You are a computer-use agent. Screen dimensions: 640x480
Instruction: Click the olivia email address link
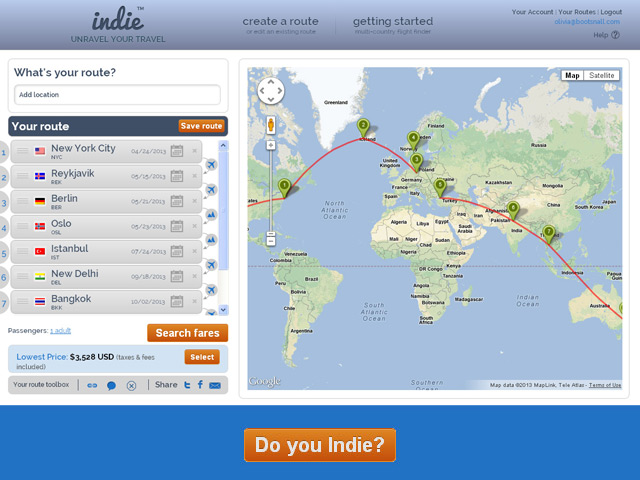(587, 22)
